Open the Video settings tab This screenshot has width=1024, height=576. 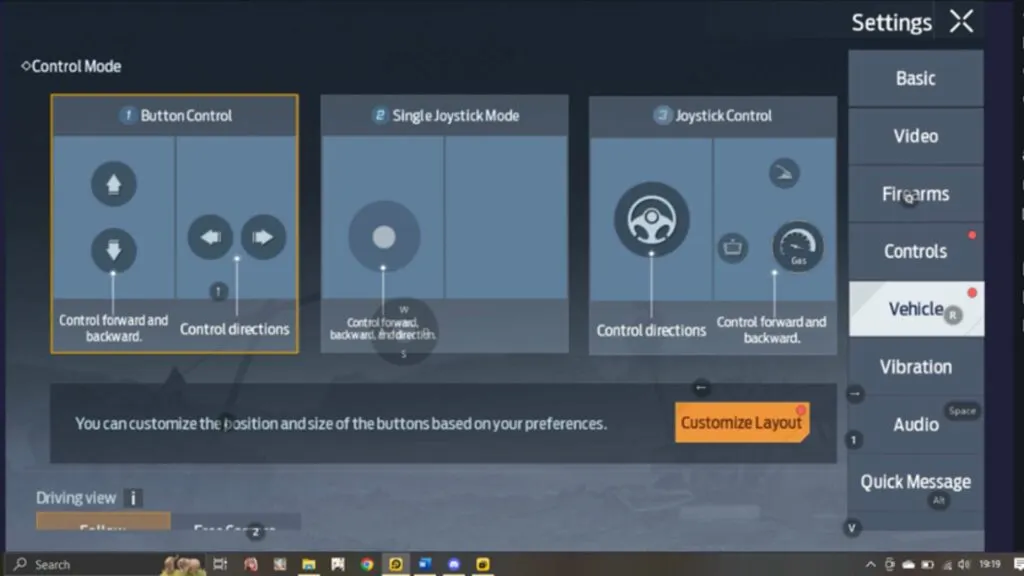(x=916, y=136)
